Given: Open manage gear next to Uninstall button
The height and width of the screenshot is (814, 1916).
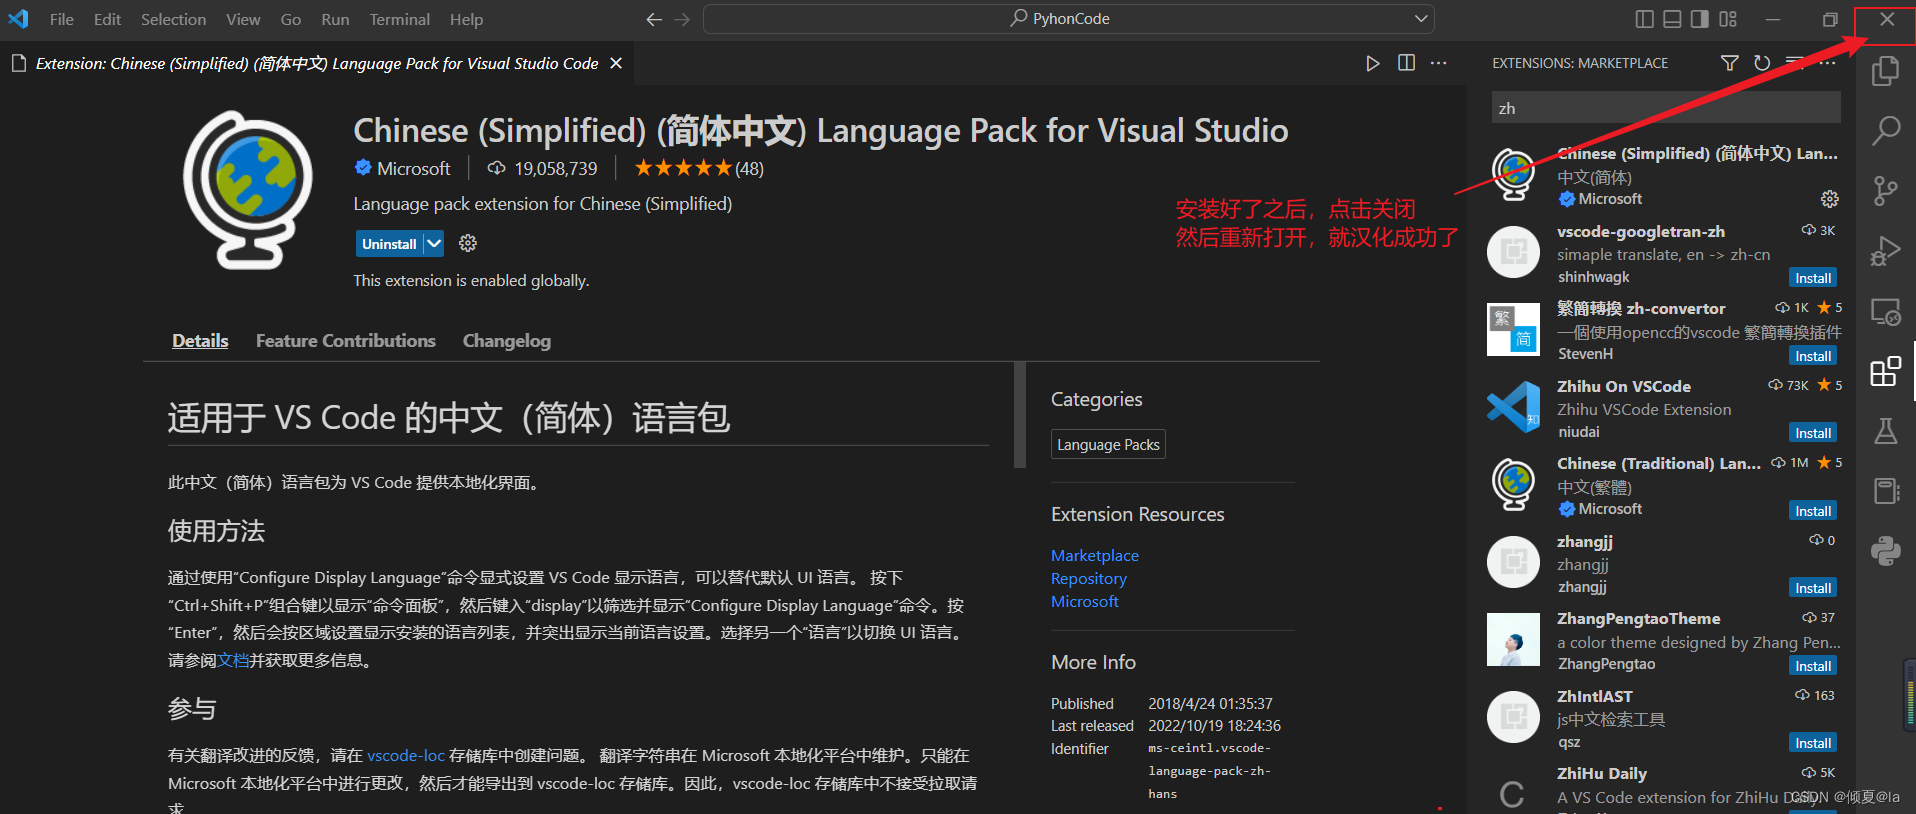Looking at the screenshot, I should pyautogui.click(x=467, y=243).
